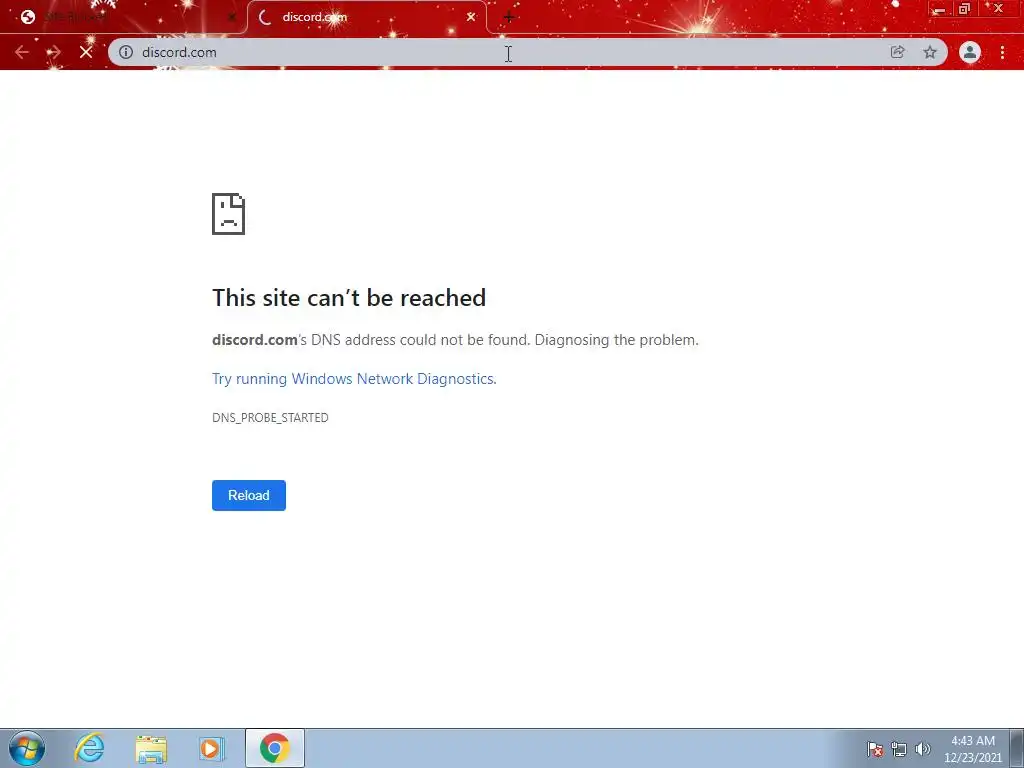1024x768 pixels.
Task: Switch to the discord.com tab
Action: pyautogui.click(x=367, y=17)
